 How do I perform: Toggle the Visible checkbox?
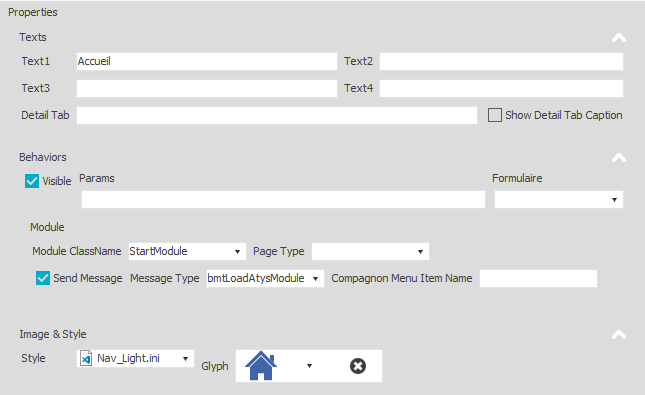(x=32, y=181)
